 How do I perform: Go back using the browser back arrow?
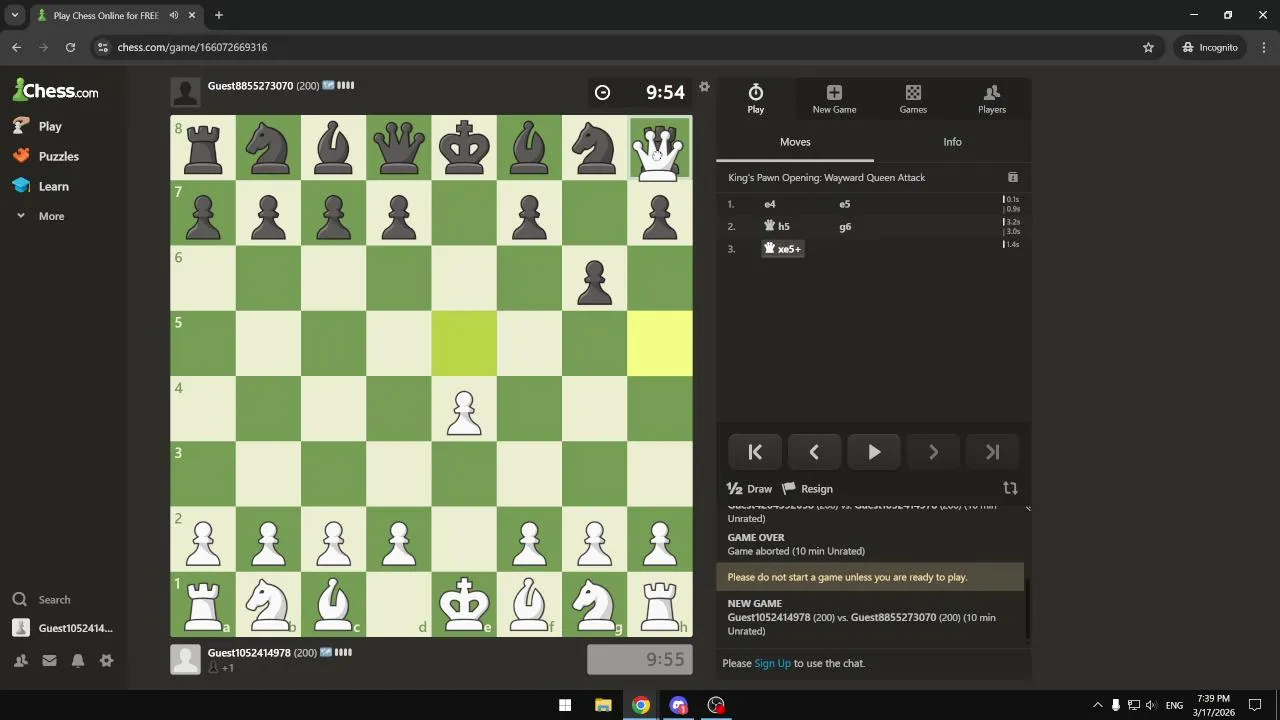pos(16,47)
